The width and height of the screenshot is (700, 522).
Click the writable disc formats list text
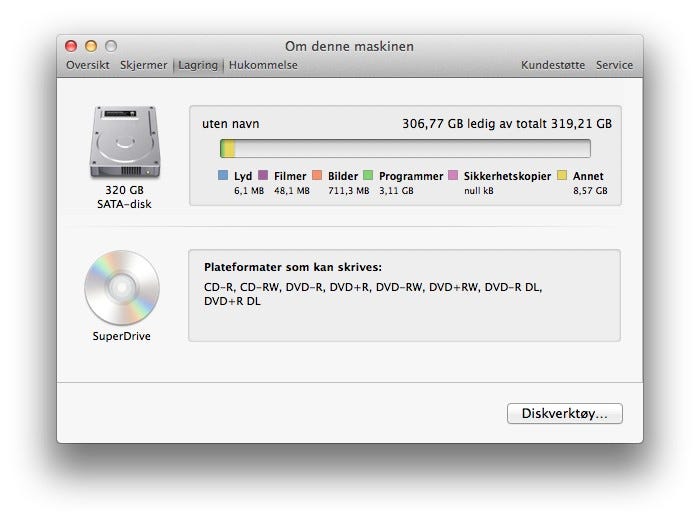tap(373, 294)
